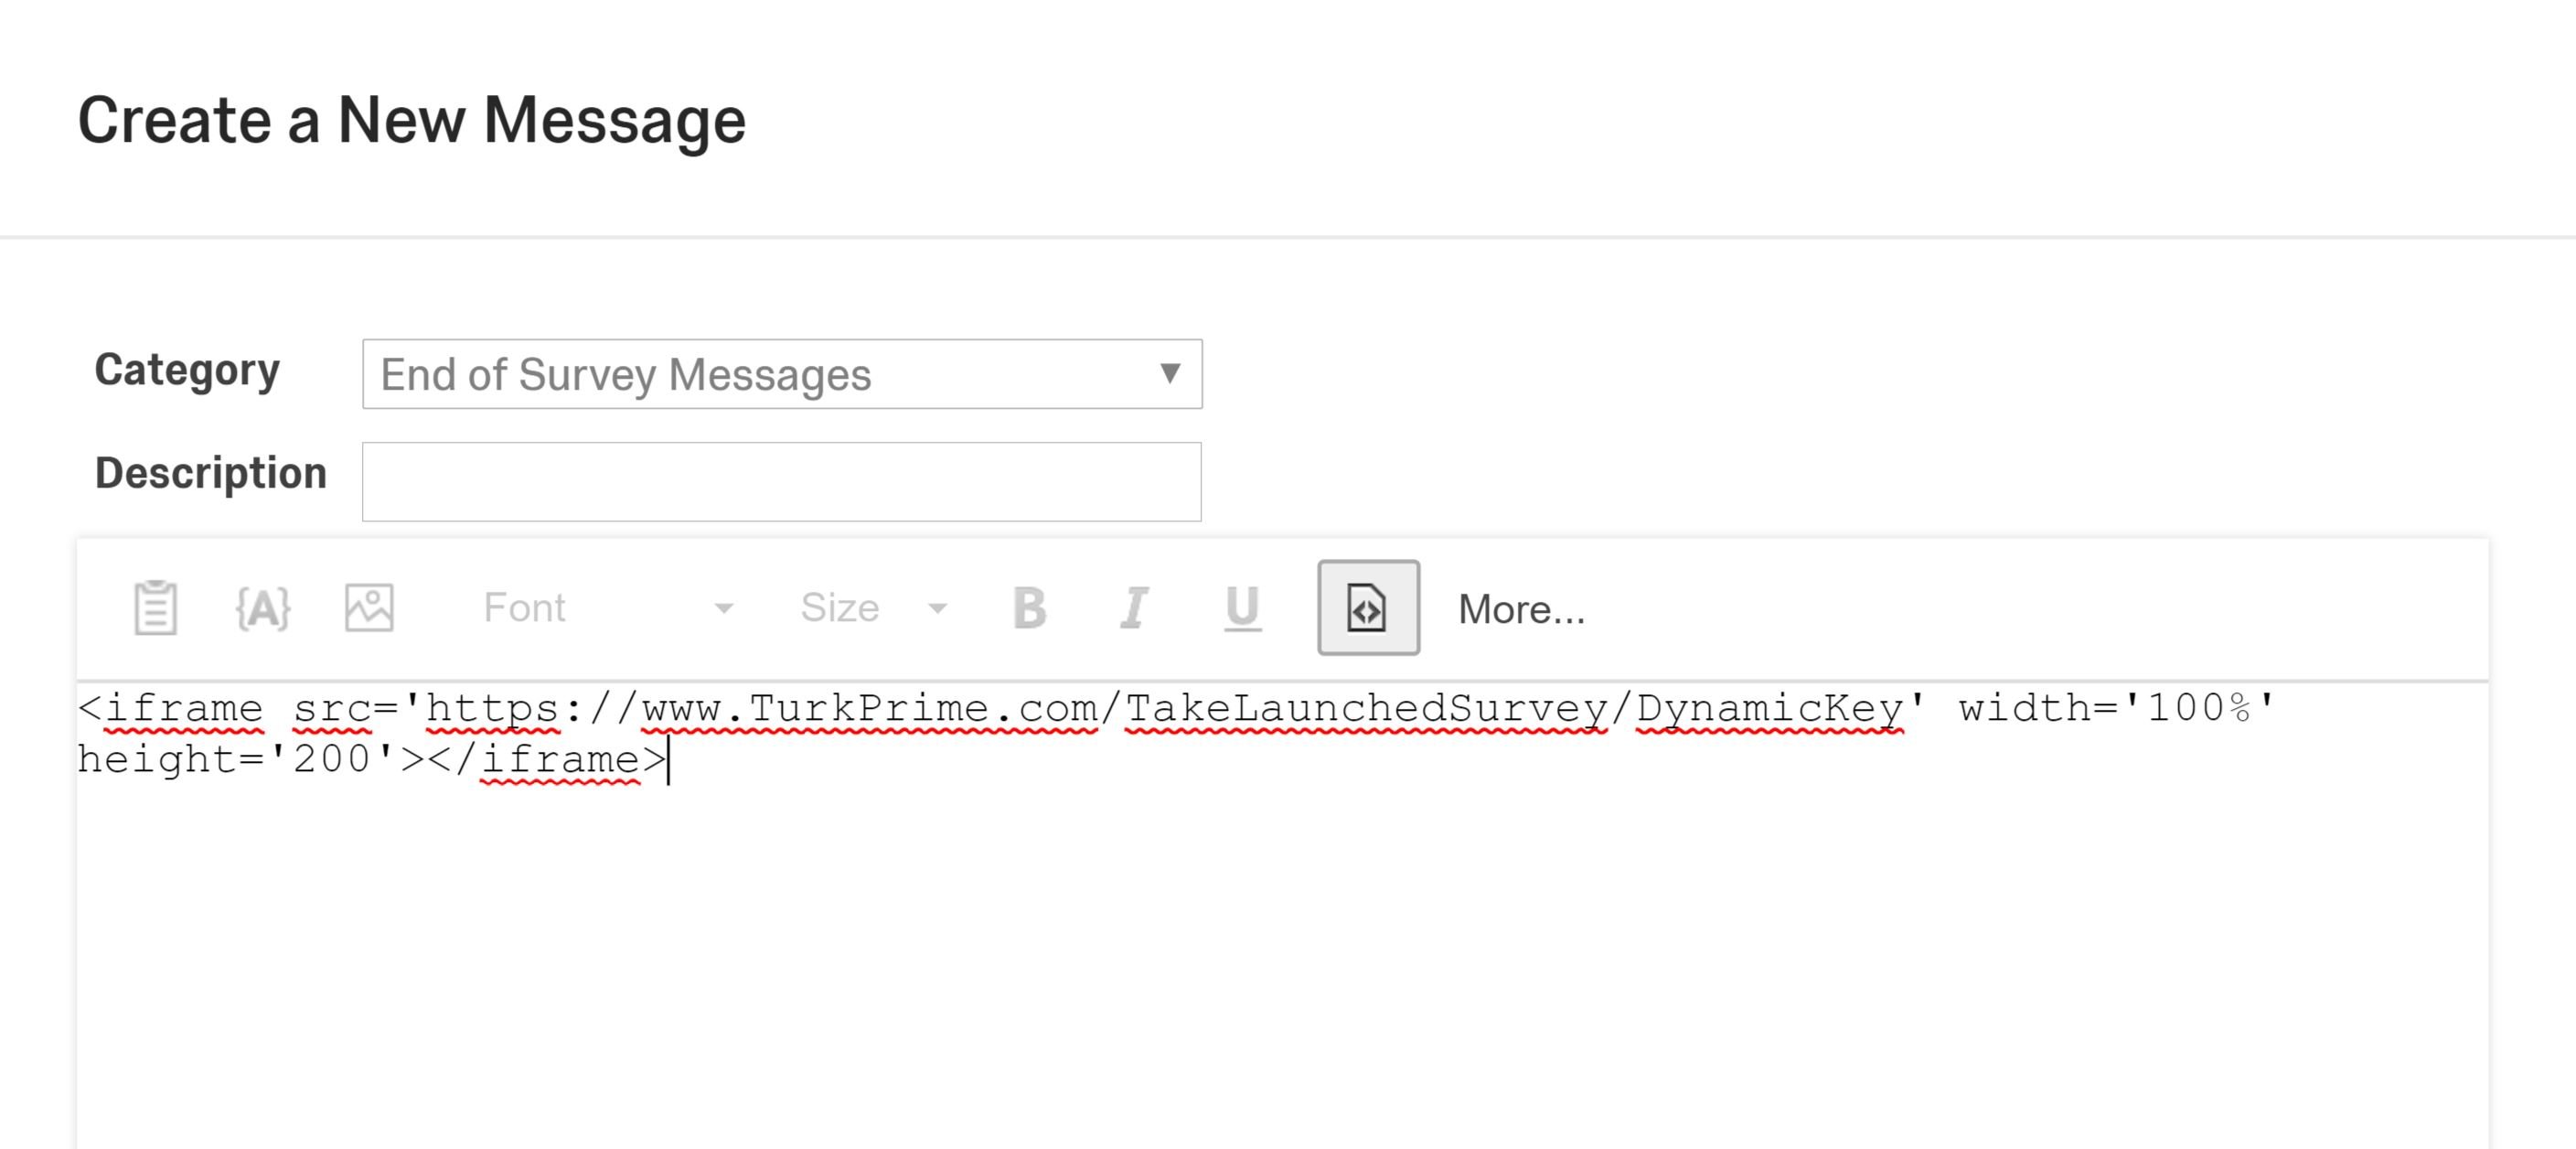2576x1149 pixels.
Task: Click the width='100%' attribute text
Action: pos(2116,708)
